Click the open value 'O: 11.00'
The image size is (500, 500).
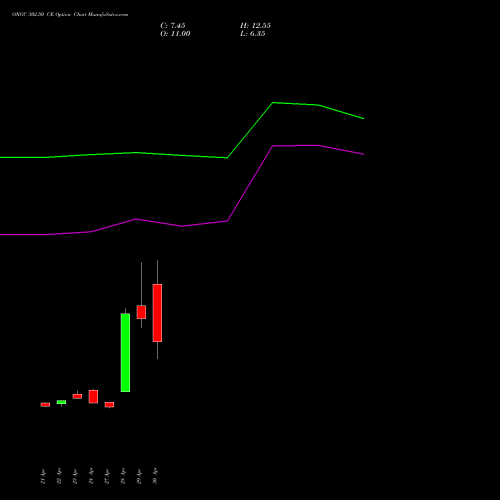(x=175, y=34)
